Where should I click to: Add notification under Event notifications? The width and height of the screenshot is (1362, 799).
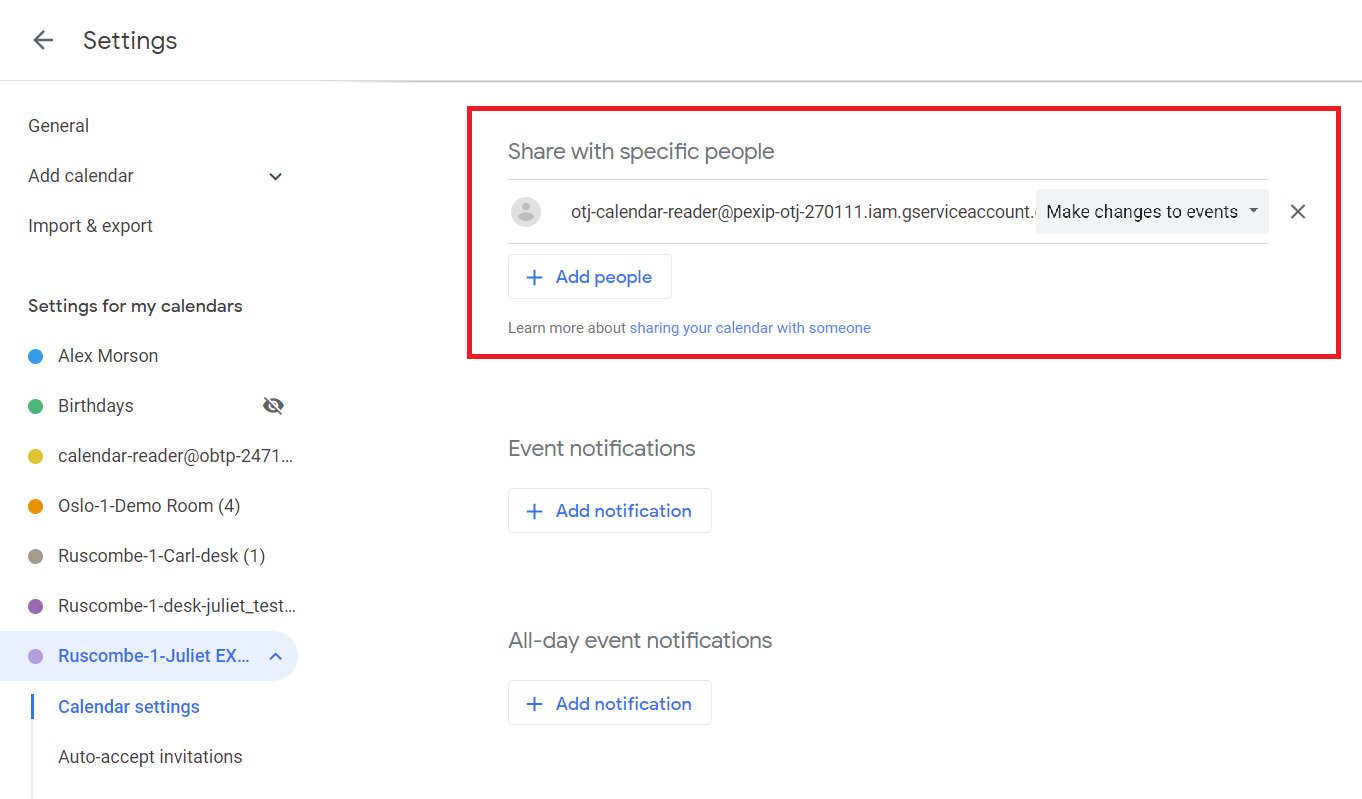click(x=609, y=511)
